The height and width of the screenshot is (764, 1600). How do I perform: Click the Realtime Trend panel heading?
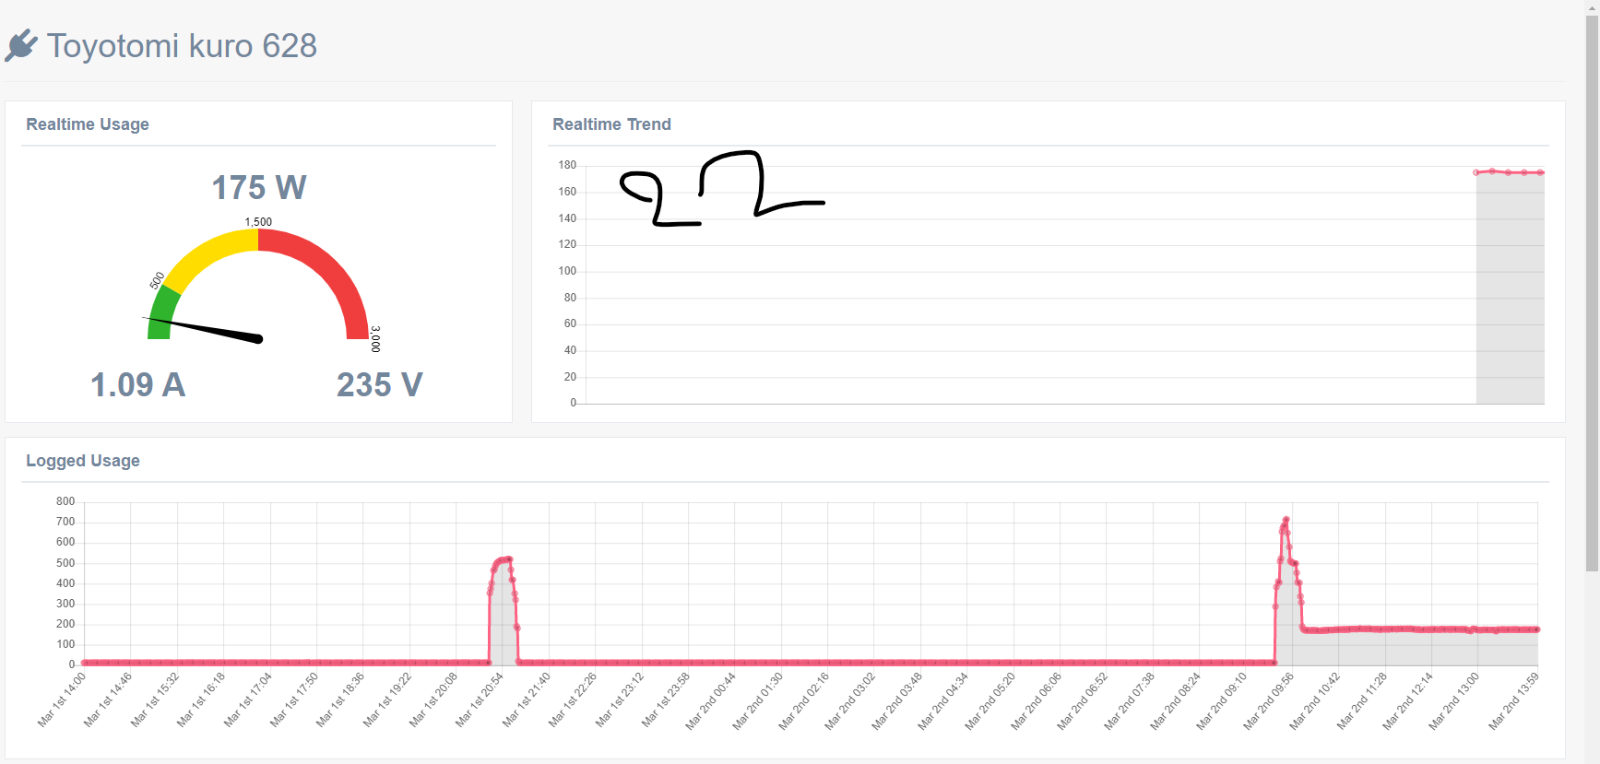[612, 124]
